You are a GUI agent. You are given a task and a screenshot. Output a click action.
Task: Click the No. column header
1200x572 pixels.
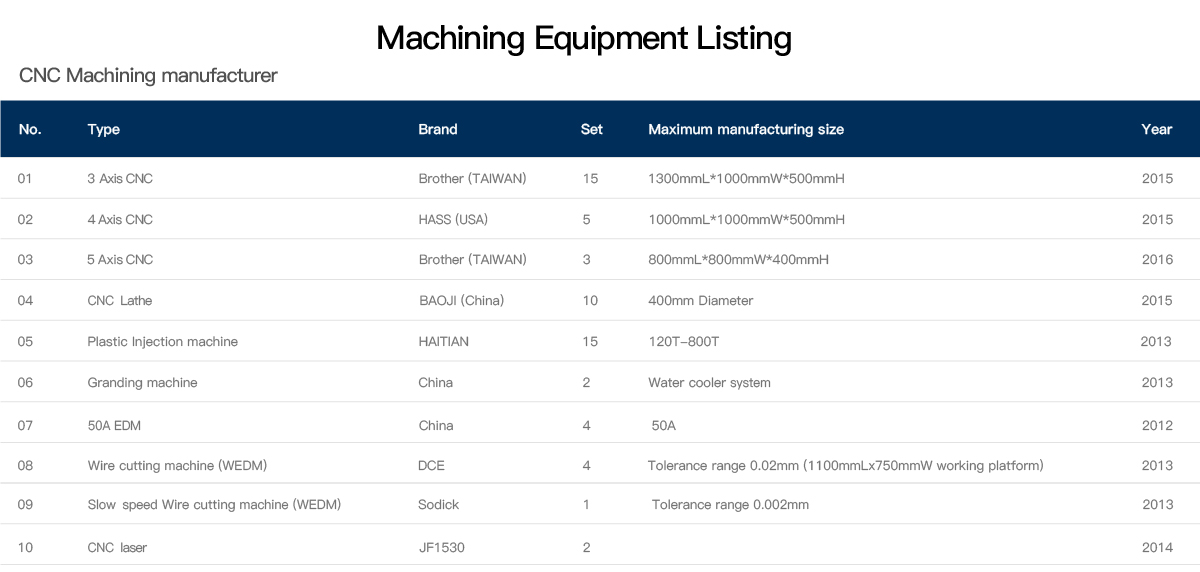[x=30, y=129]
